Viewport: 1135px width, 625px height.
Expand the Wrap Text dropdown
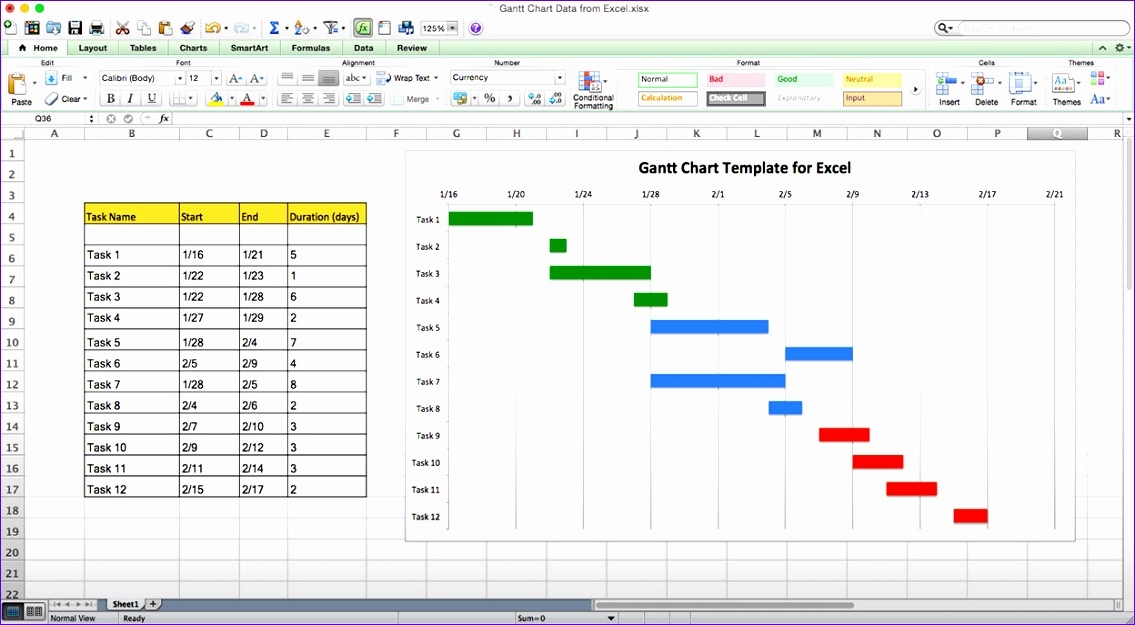pos(437,77)
